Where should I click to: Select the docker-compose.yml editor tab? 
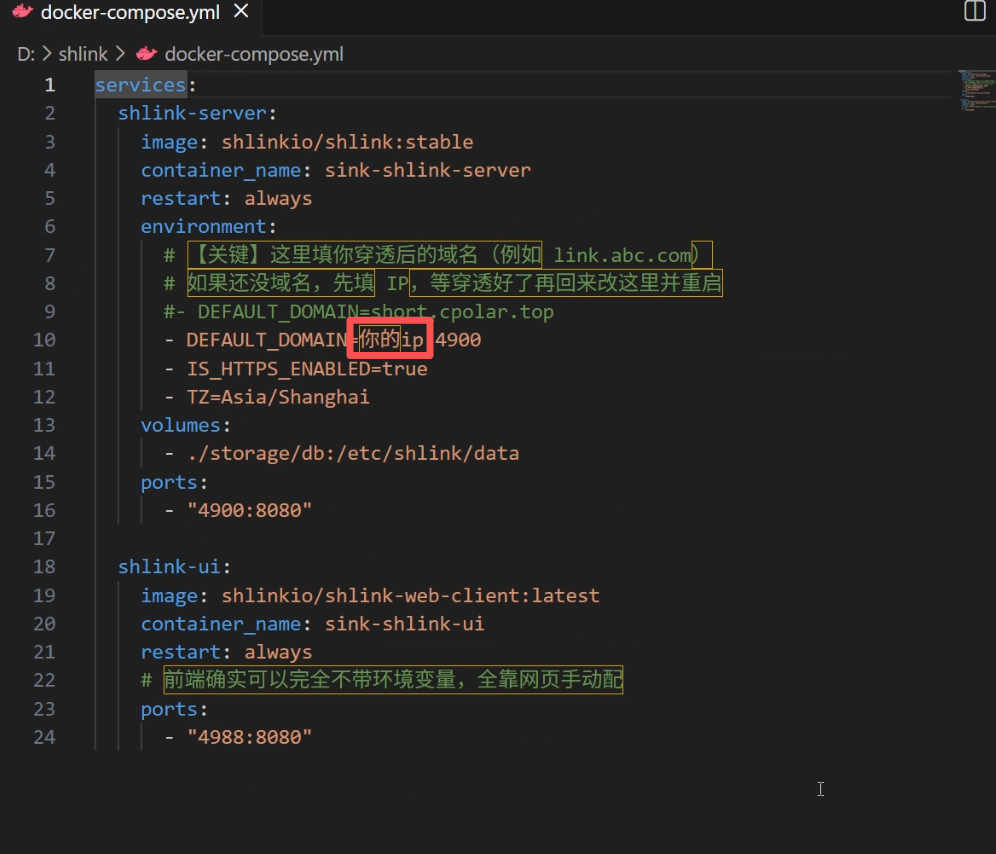(x=130, y=14)
